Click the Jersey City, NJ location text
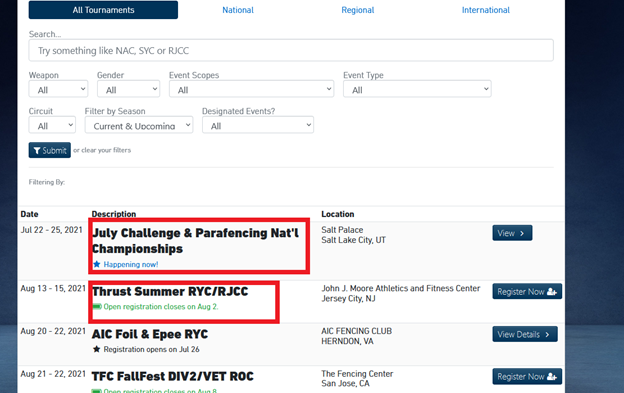 coord(348,299)
